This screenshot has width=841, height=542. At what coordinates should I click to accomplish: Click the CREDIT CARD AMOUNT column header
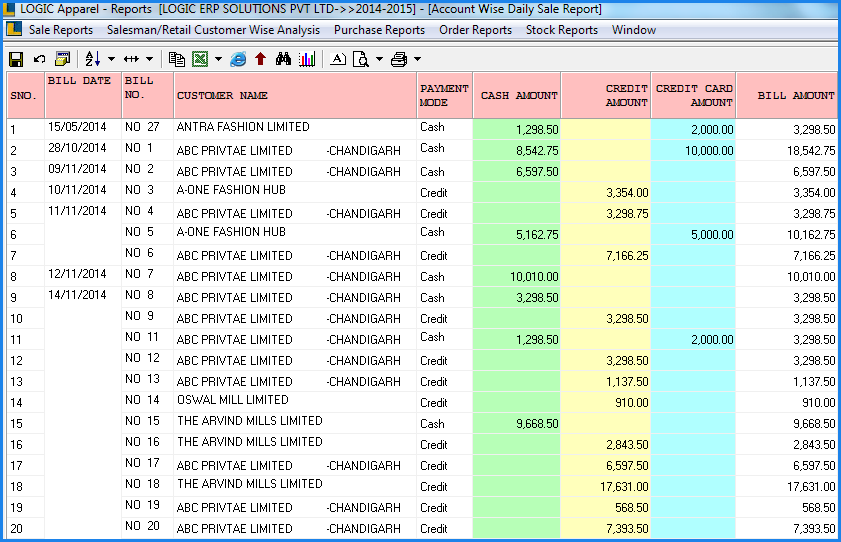click(694, 95)
